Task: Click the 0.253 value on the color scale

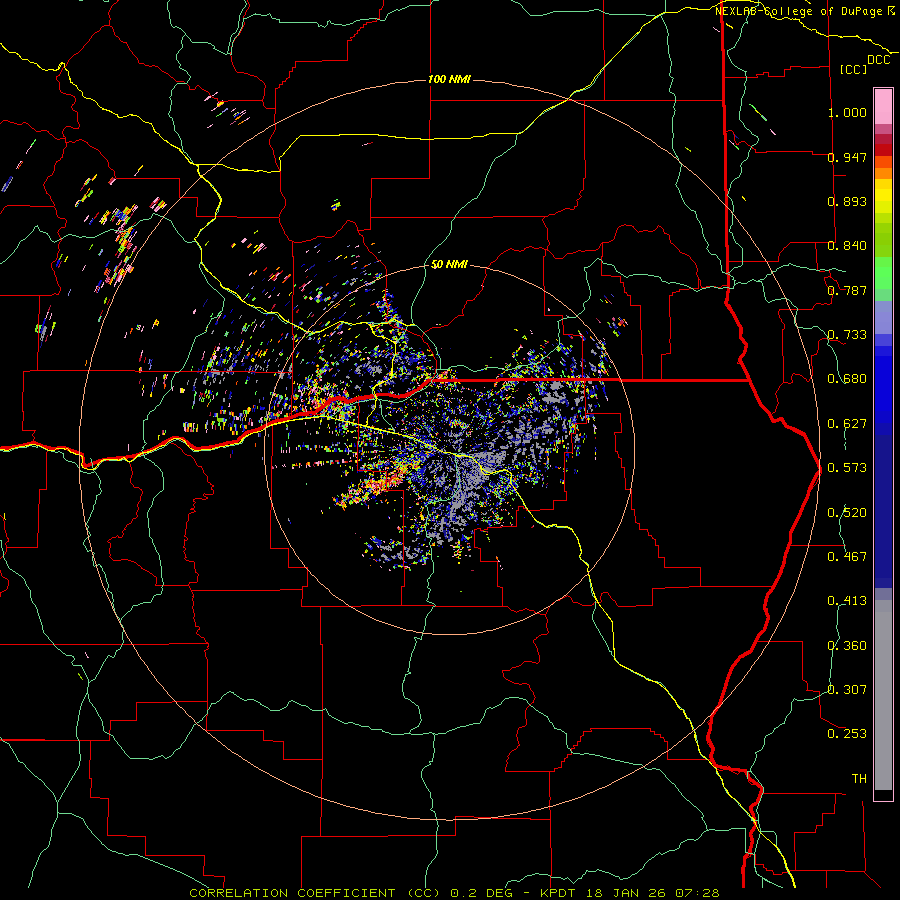Action: 847,734
